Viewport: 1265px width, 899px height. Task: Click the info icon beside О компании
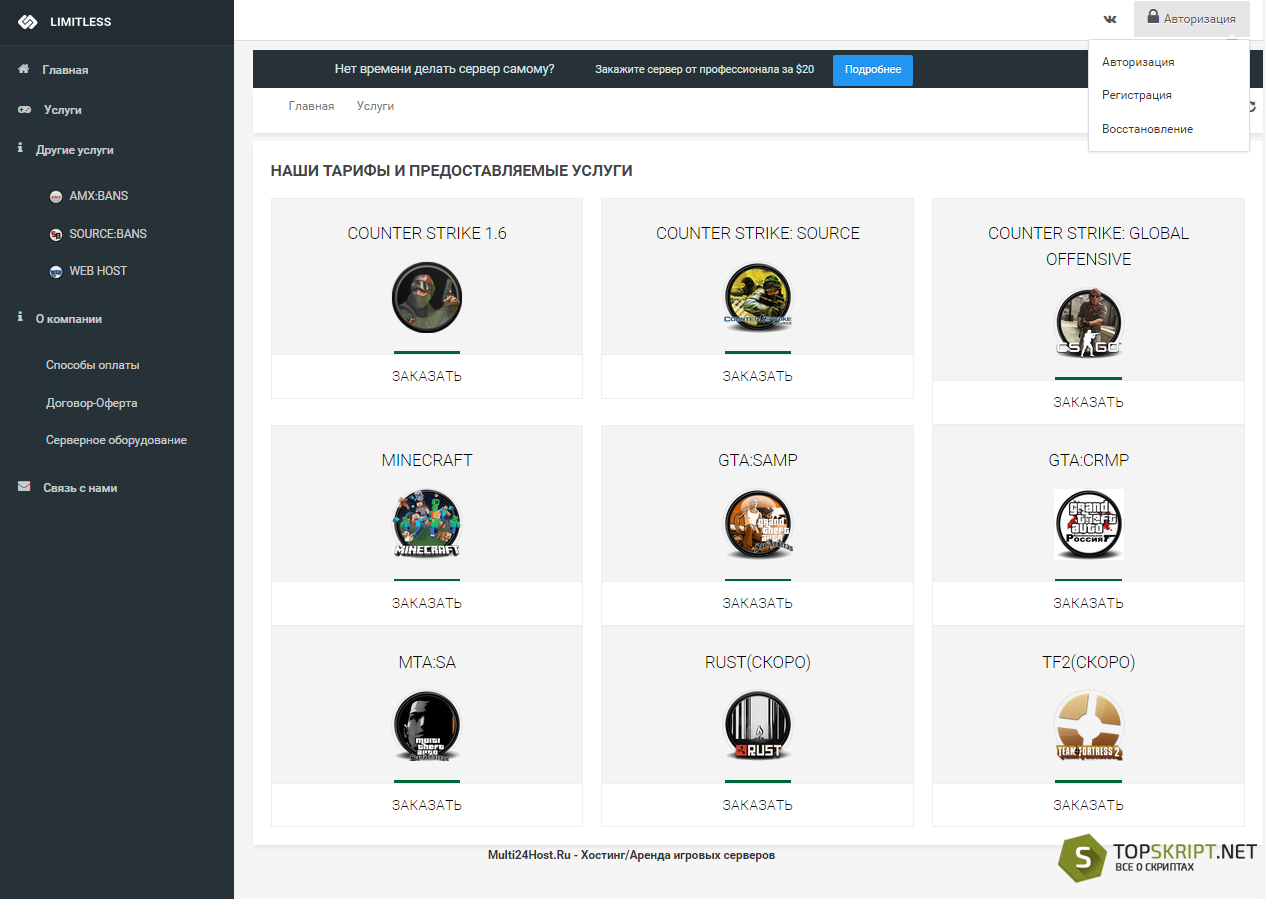(x=21, y=317)
